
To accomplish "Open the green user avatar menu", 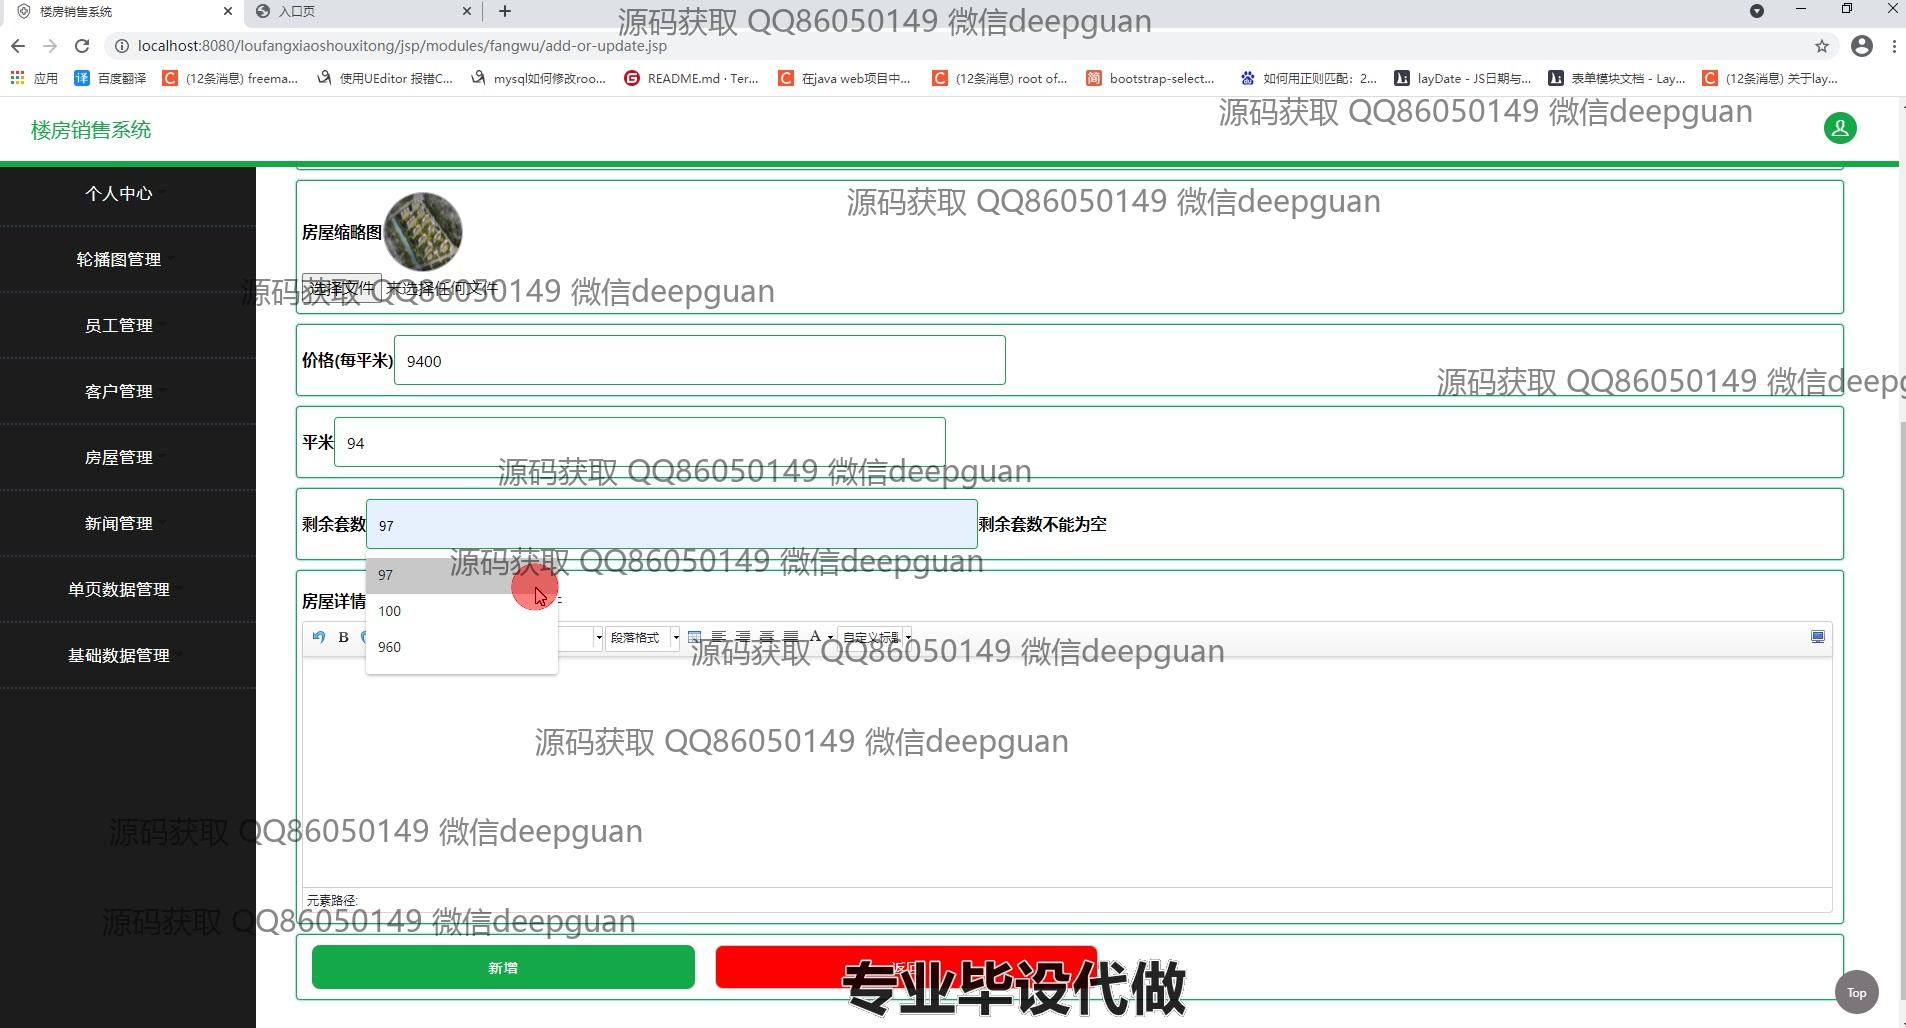I will pos(1840,128).
